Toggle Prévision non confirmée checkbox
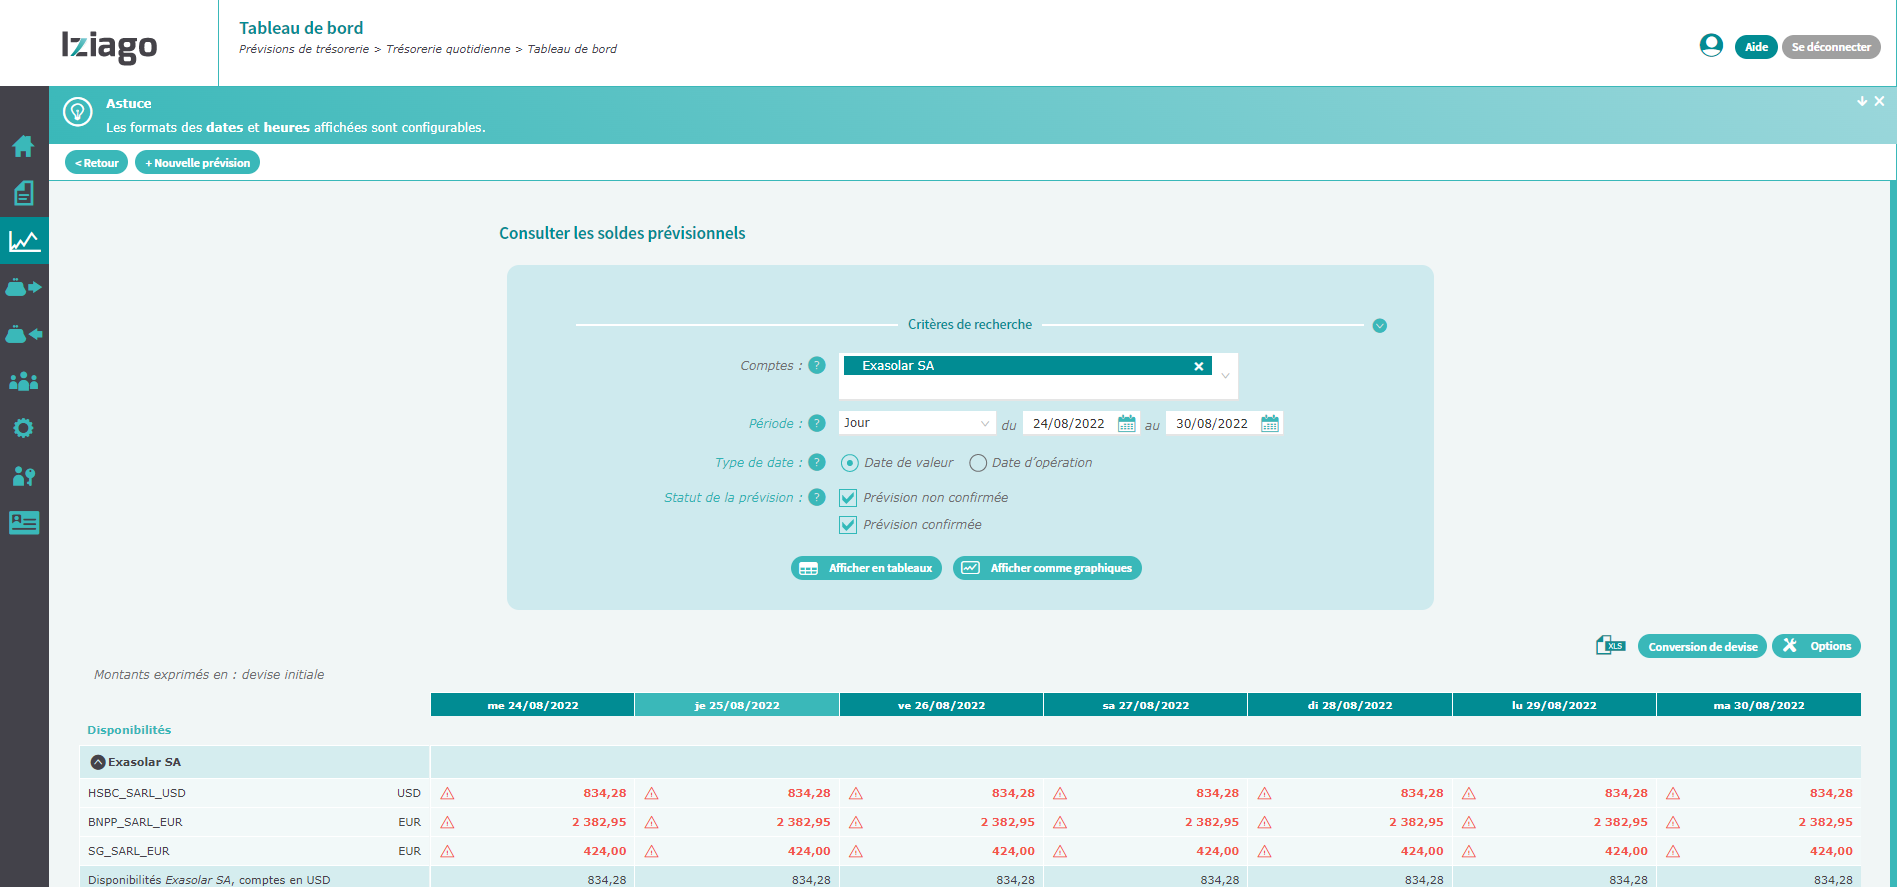This screenshot has height=887, width=1897. (x=848, y=498)
